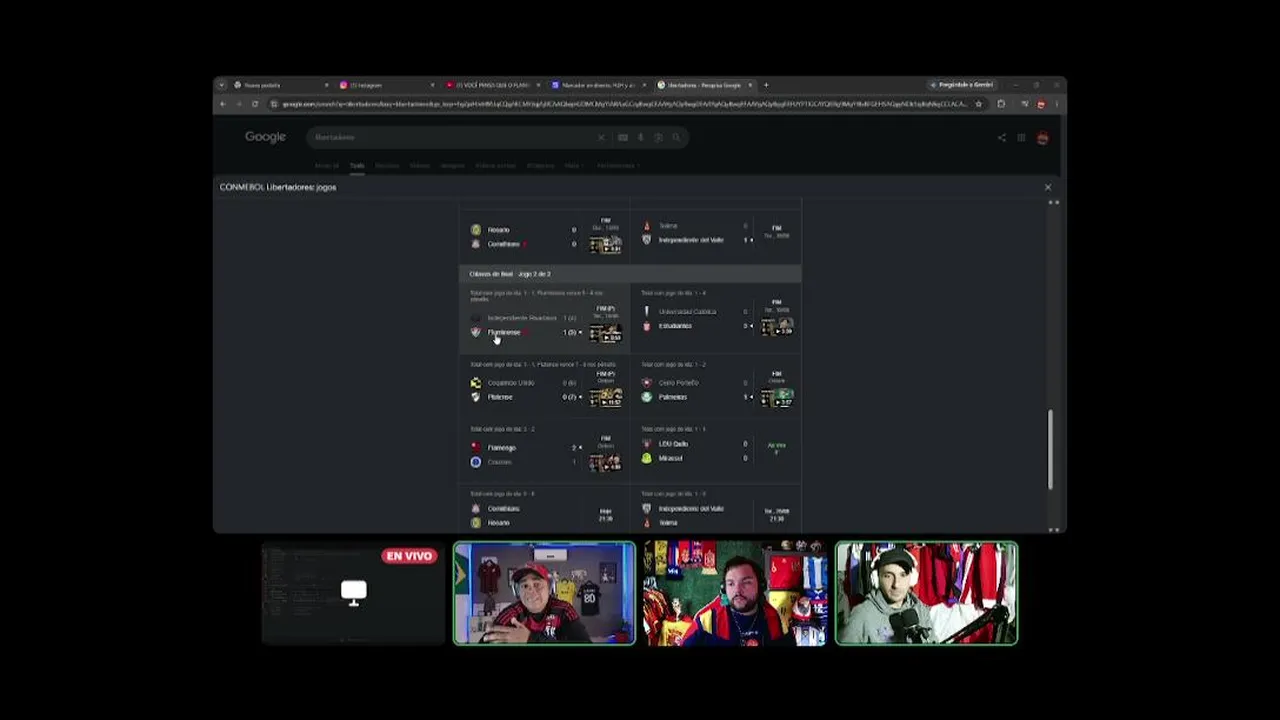Click the share icon beside Google apps

point(1001,138)
